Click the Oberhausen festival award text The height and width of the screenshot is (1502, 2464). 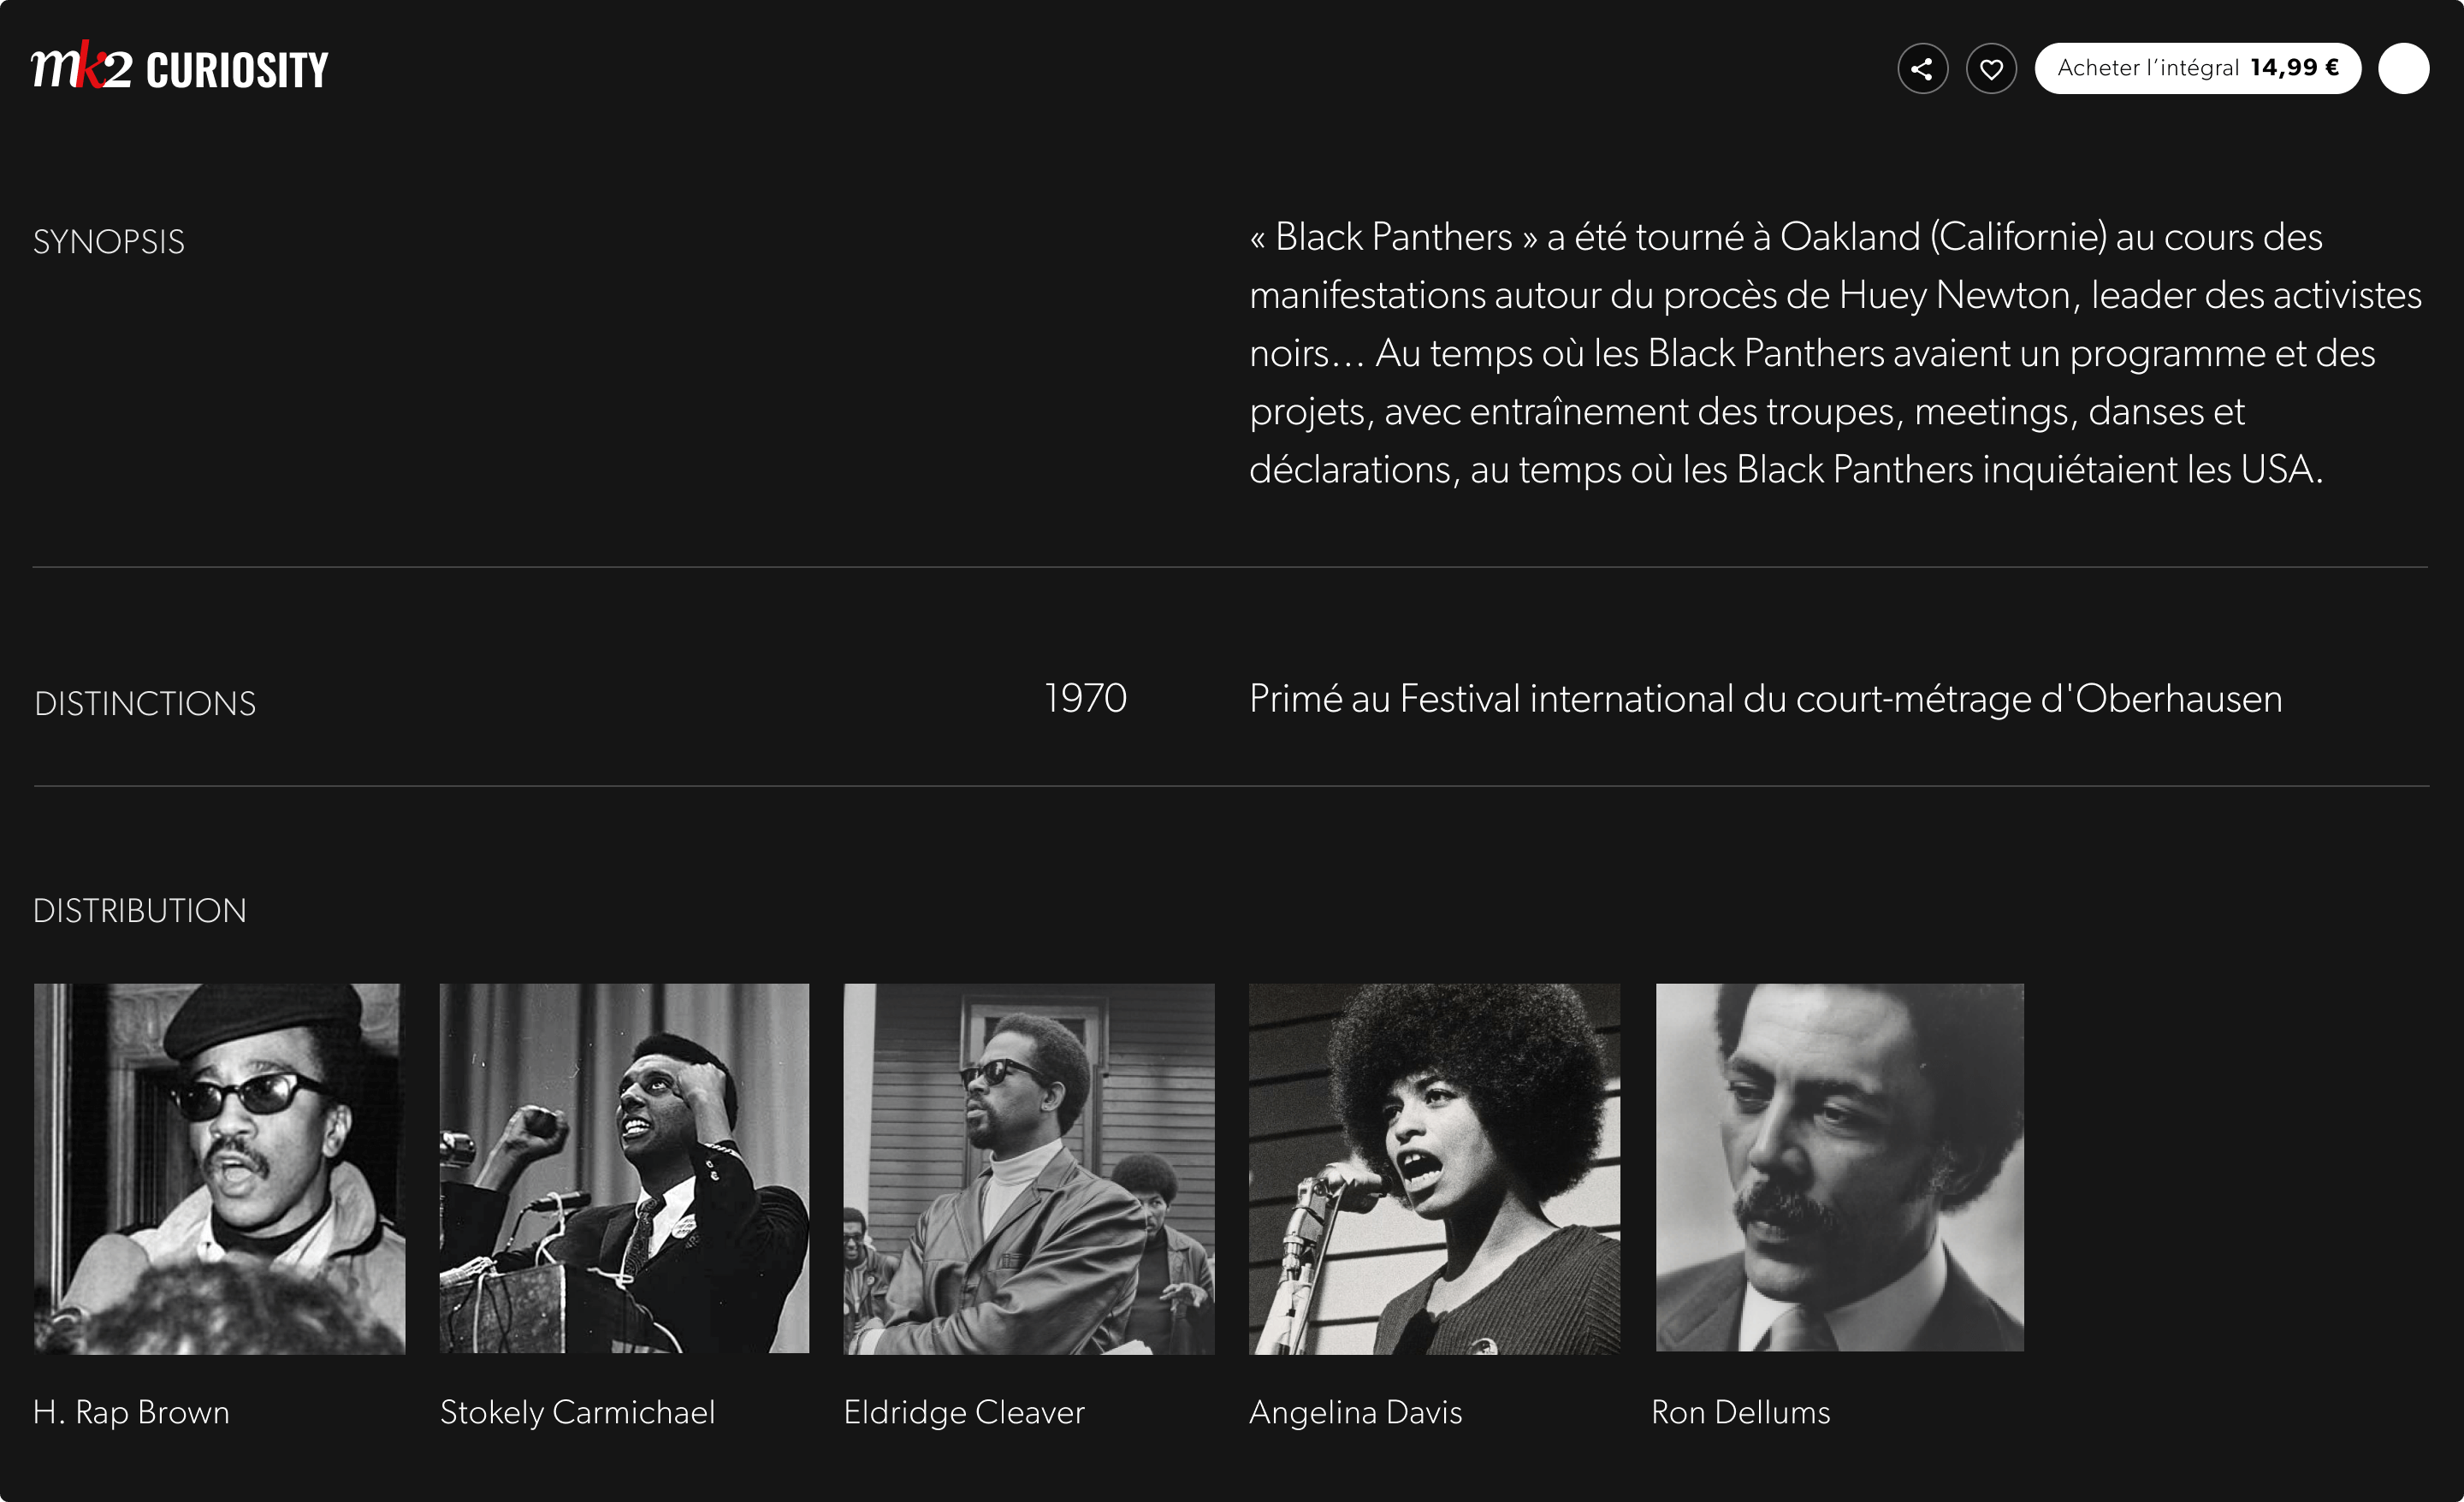click(1765, 699)
